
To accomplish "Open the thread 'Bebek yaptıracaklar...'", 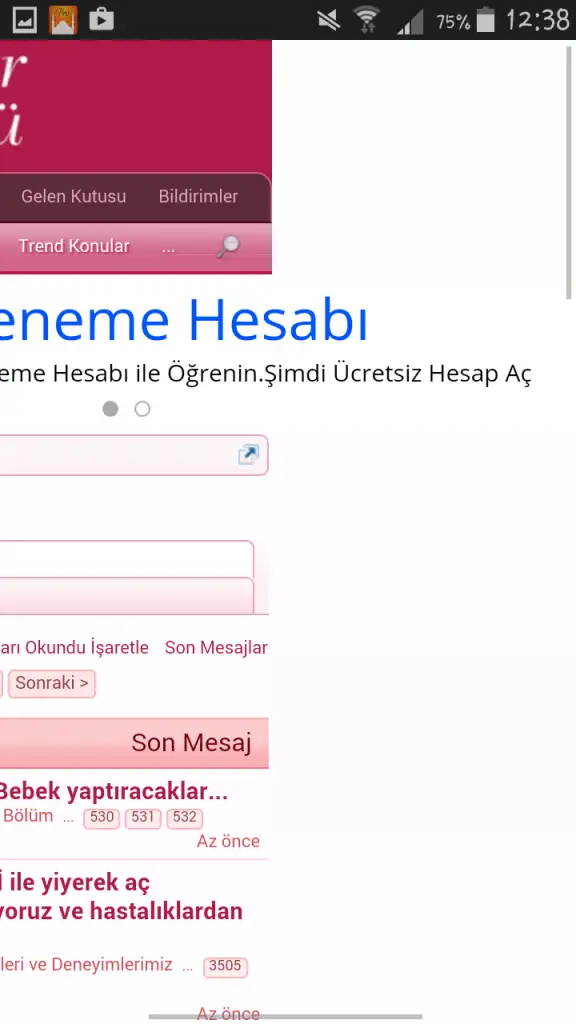I will click(x=114, y=791).
